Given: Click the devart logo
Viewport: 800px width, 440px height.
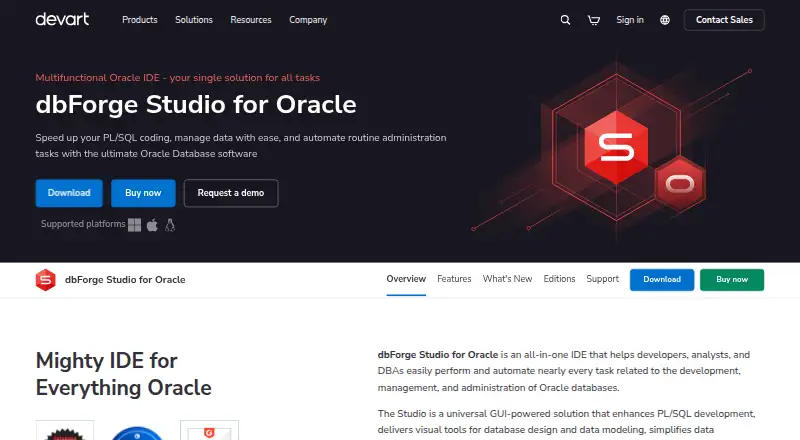Looking at the screenshot, I should tap(62, 19).
